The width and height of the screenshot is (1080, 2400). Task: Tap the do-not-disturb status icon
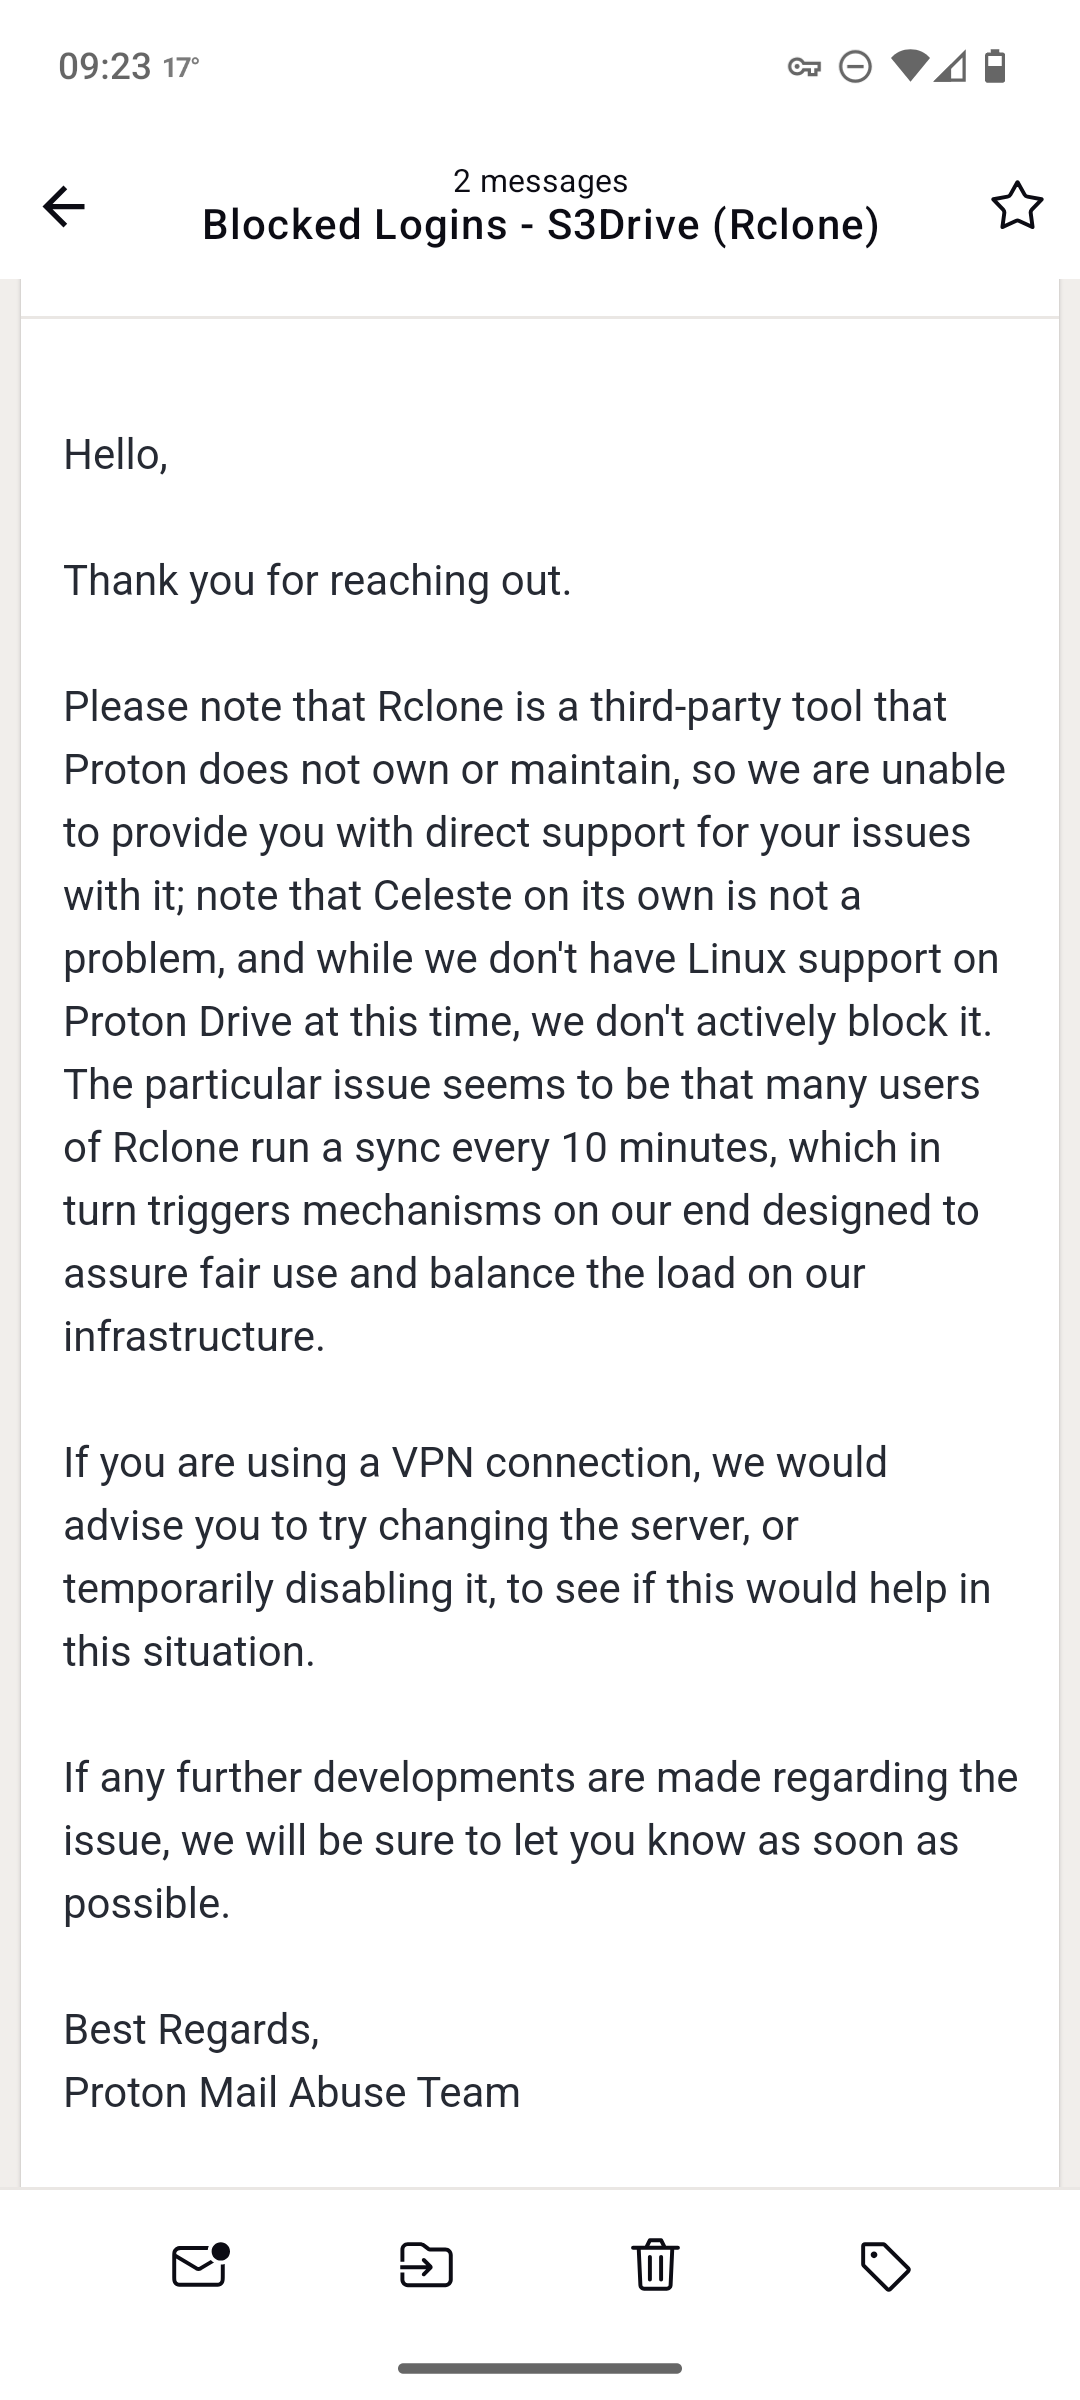pyautogui.click(x=855, y=67)
